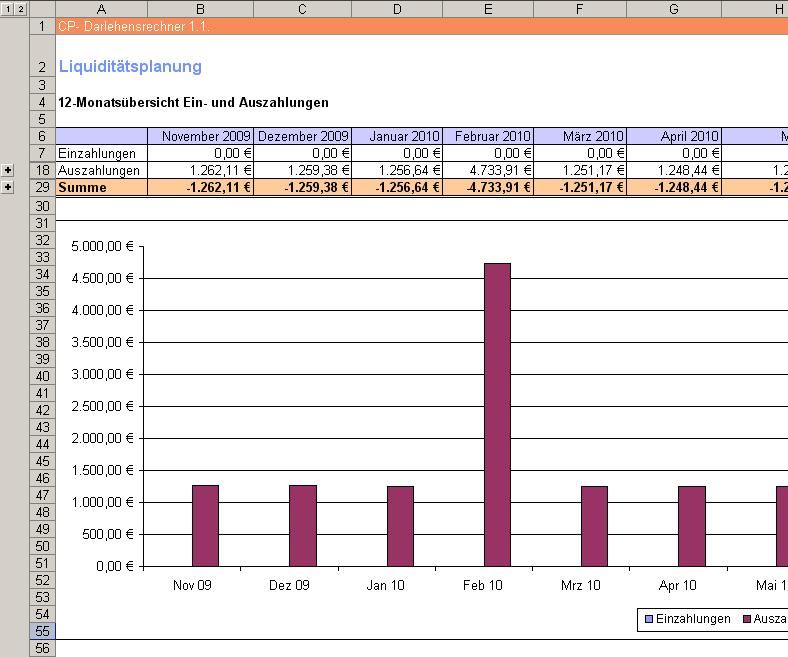Select the Einzahlungen legend label

[693, 619]
